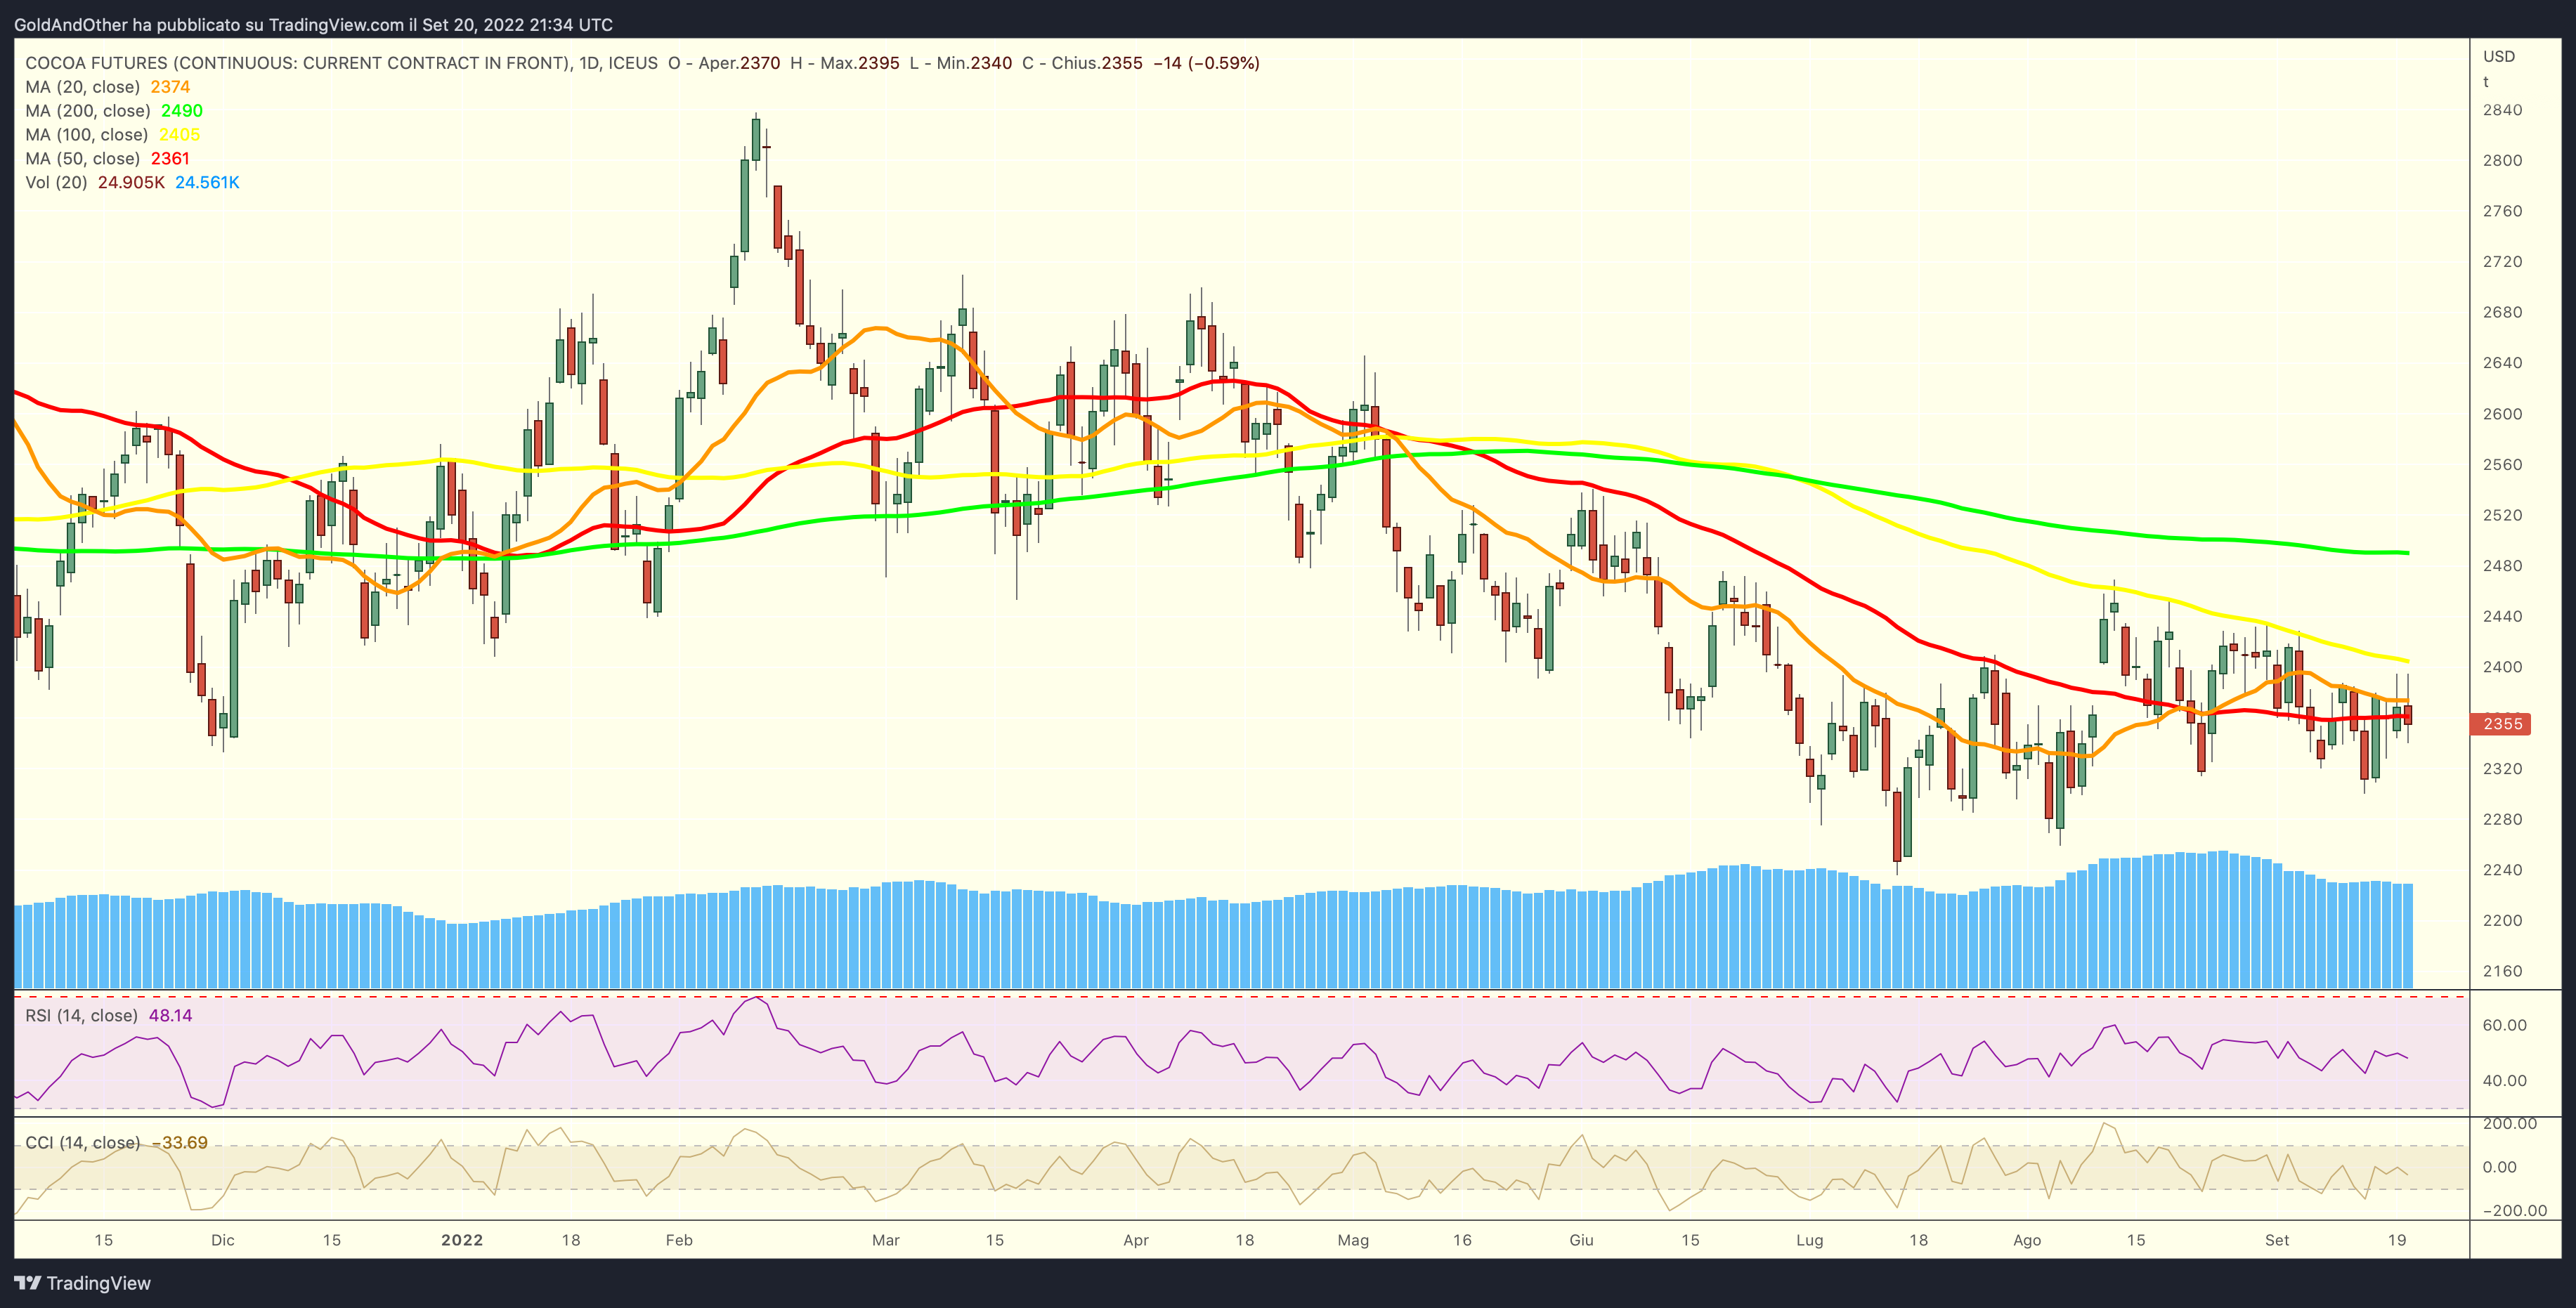The width and height of the screenshot is (2576, 1308).
Task: Click the Giu time axis label
Action: [x=1581, y=1240]
